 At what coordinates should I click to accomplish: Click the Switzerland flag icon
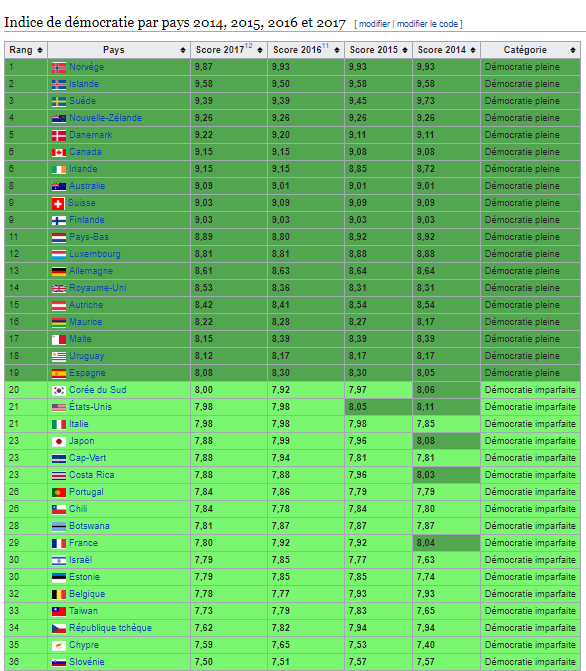[x=58, y=204]
